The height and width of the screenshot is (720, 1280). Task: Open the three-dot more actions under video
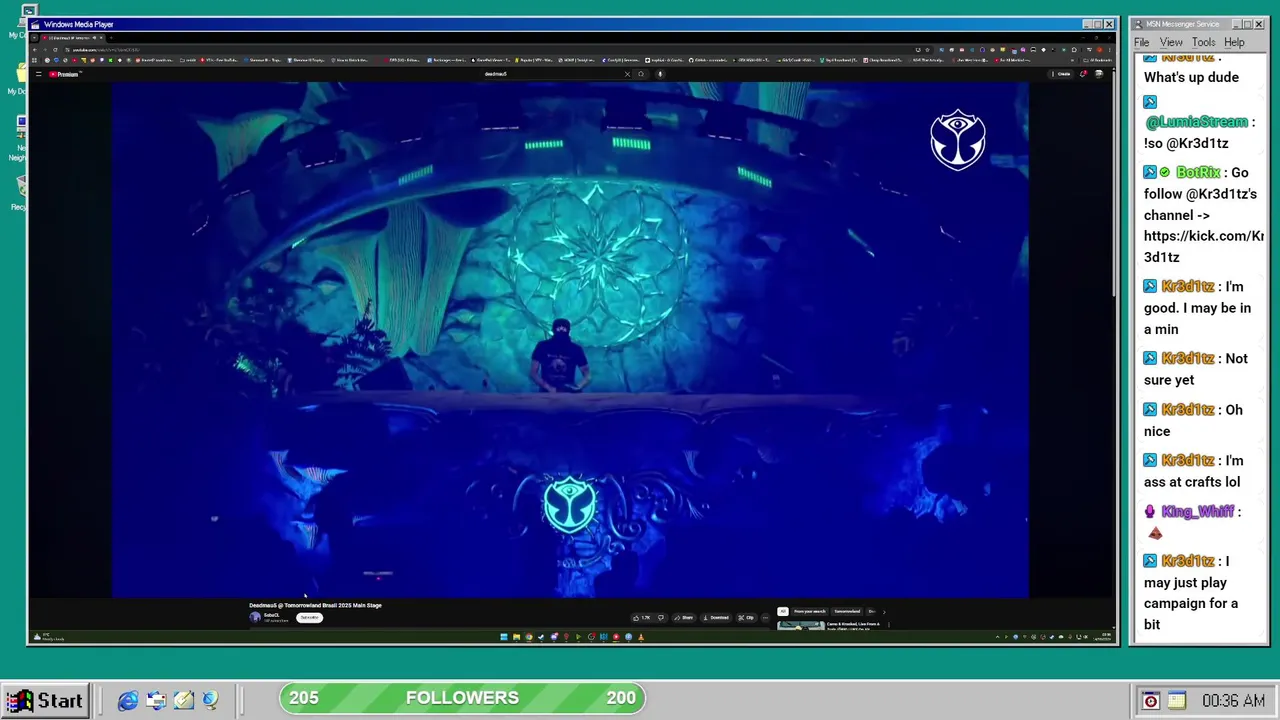click(x=765, y=618)
